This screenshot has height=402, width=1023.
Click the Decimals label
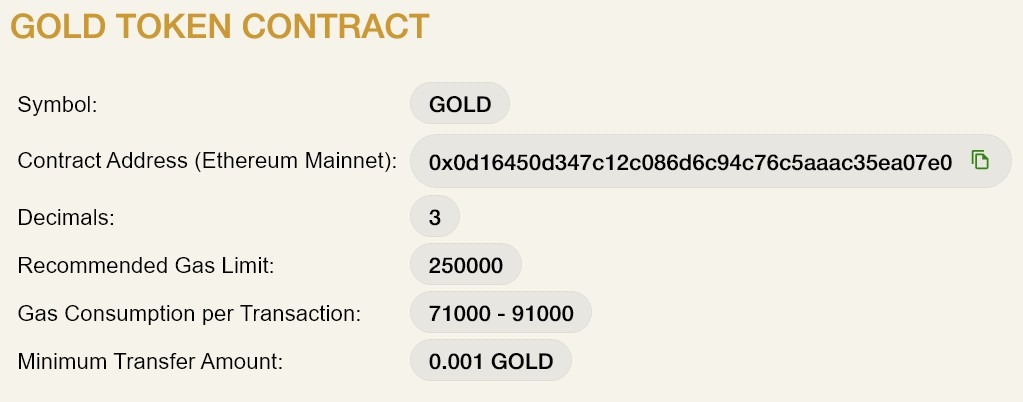click(65, 217)
